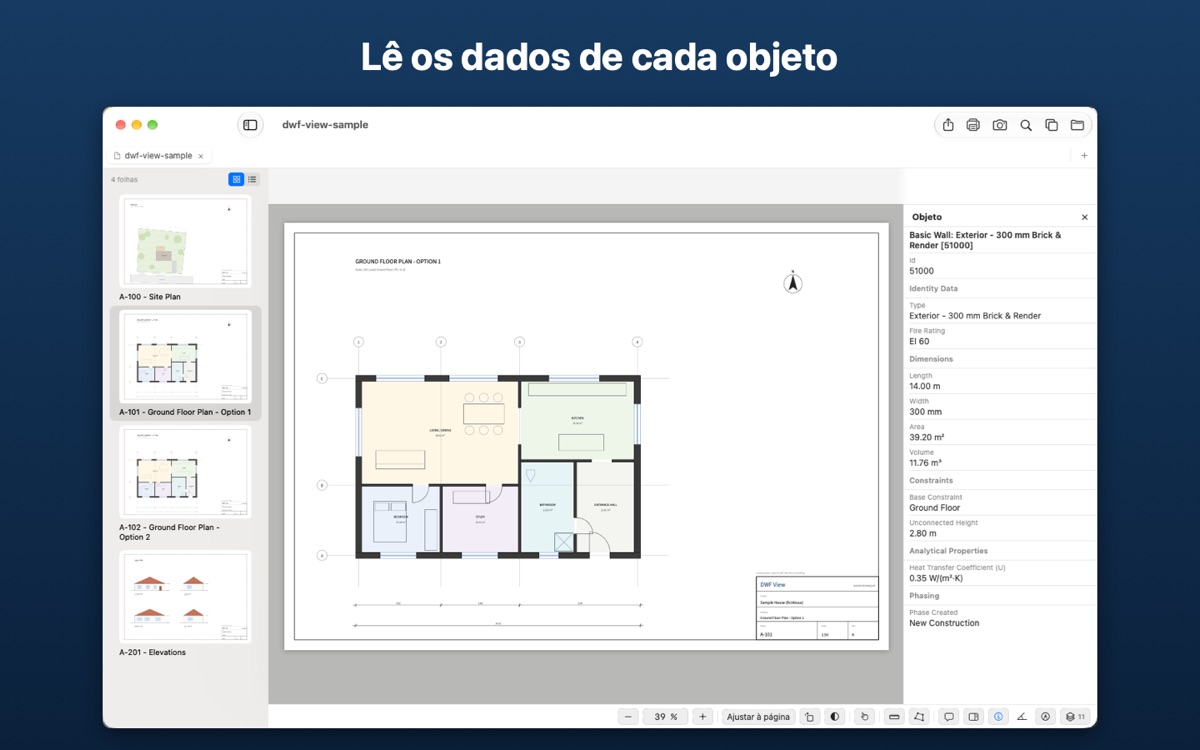The width and height of the screenshot is (1200, 750).
Task: Switch sheets to thumbnail grid view
Action: pyautogui.click(x=236, y=179)
